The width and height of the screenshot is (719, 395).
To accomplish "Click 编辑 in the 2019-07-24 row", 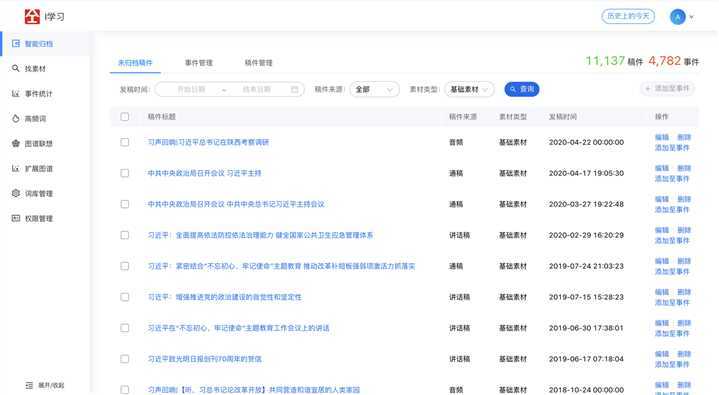I will (x=662, y=261).
